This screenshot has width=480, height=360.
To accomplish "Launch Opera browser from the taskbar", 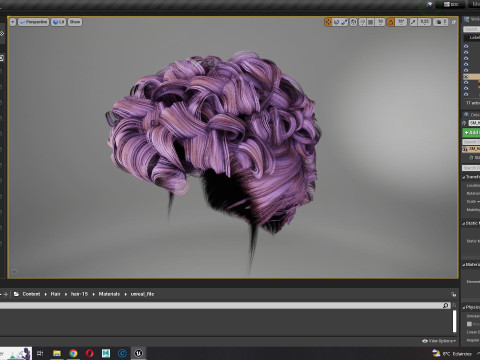I will (90, 353).
